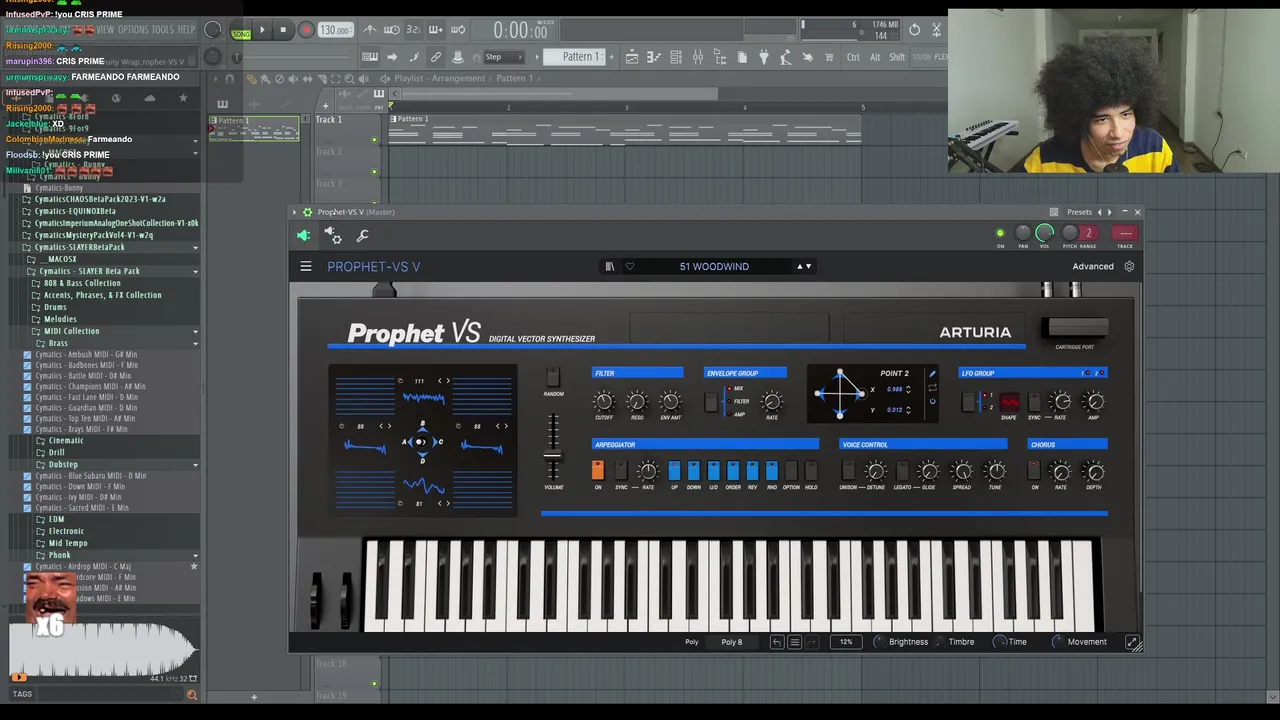Toggle vector envelope loop icon

pyautogui.click(x=932, y=388)
